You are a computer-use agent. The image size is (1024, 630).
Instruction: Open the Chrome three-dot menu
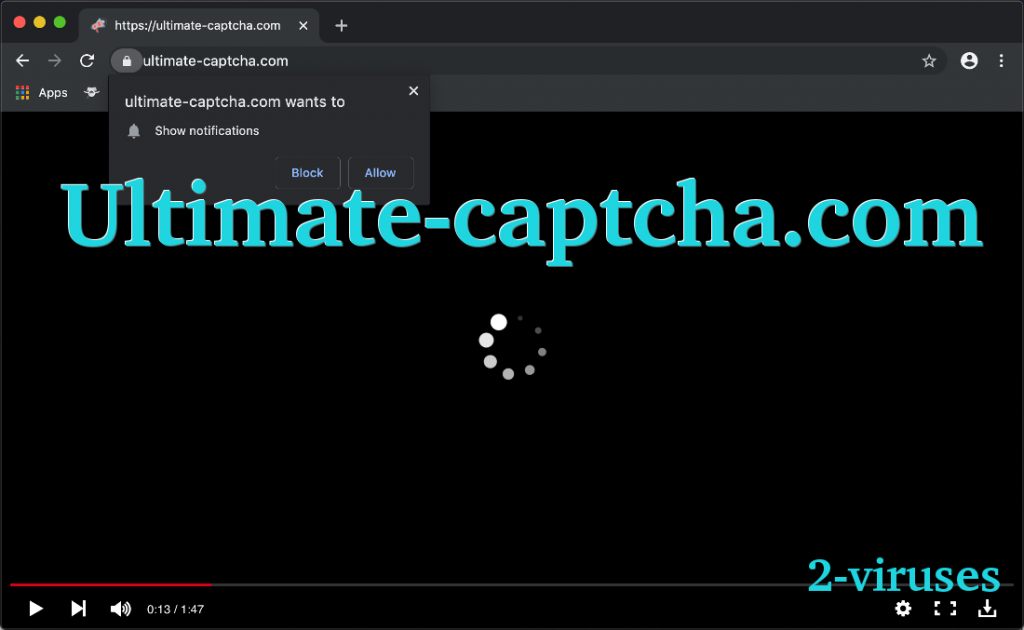tap(1002, 60)
